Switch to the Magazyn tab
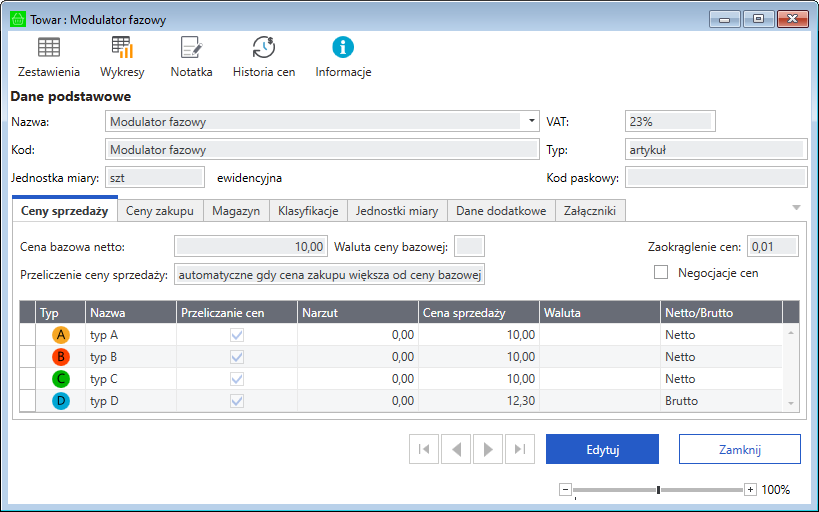The image size is (819, 512). 236,211
